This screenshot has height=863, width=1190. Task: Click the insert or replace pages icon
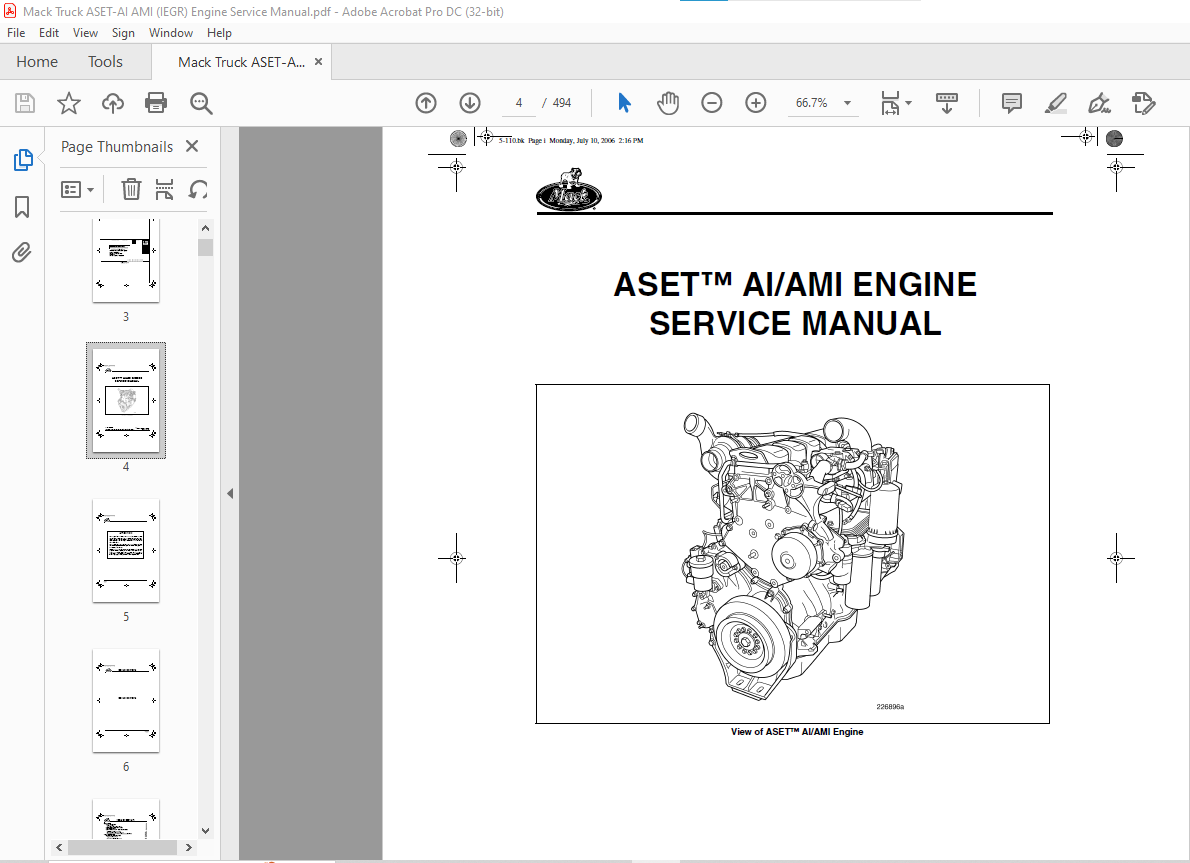pos(164,189)
